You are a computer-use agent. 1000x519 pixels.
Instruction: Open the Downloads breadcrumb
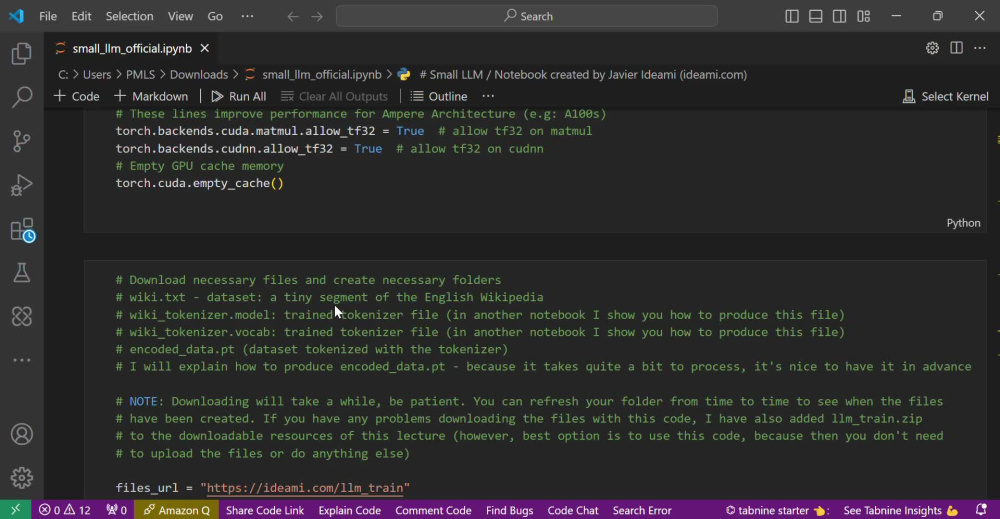point(198,75)
